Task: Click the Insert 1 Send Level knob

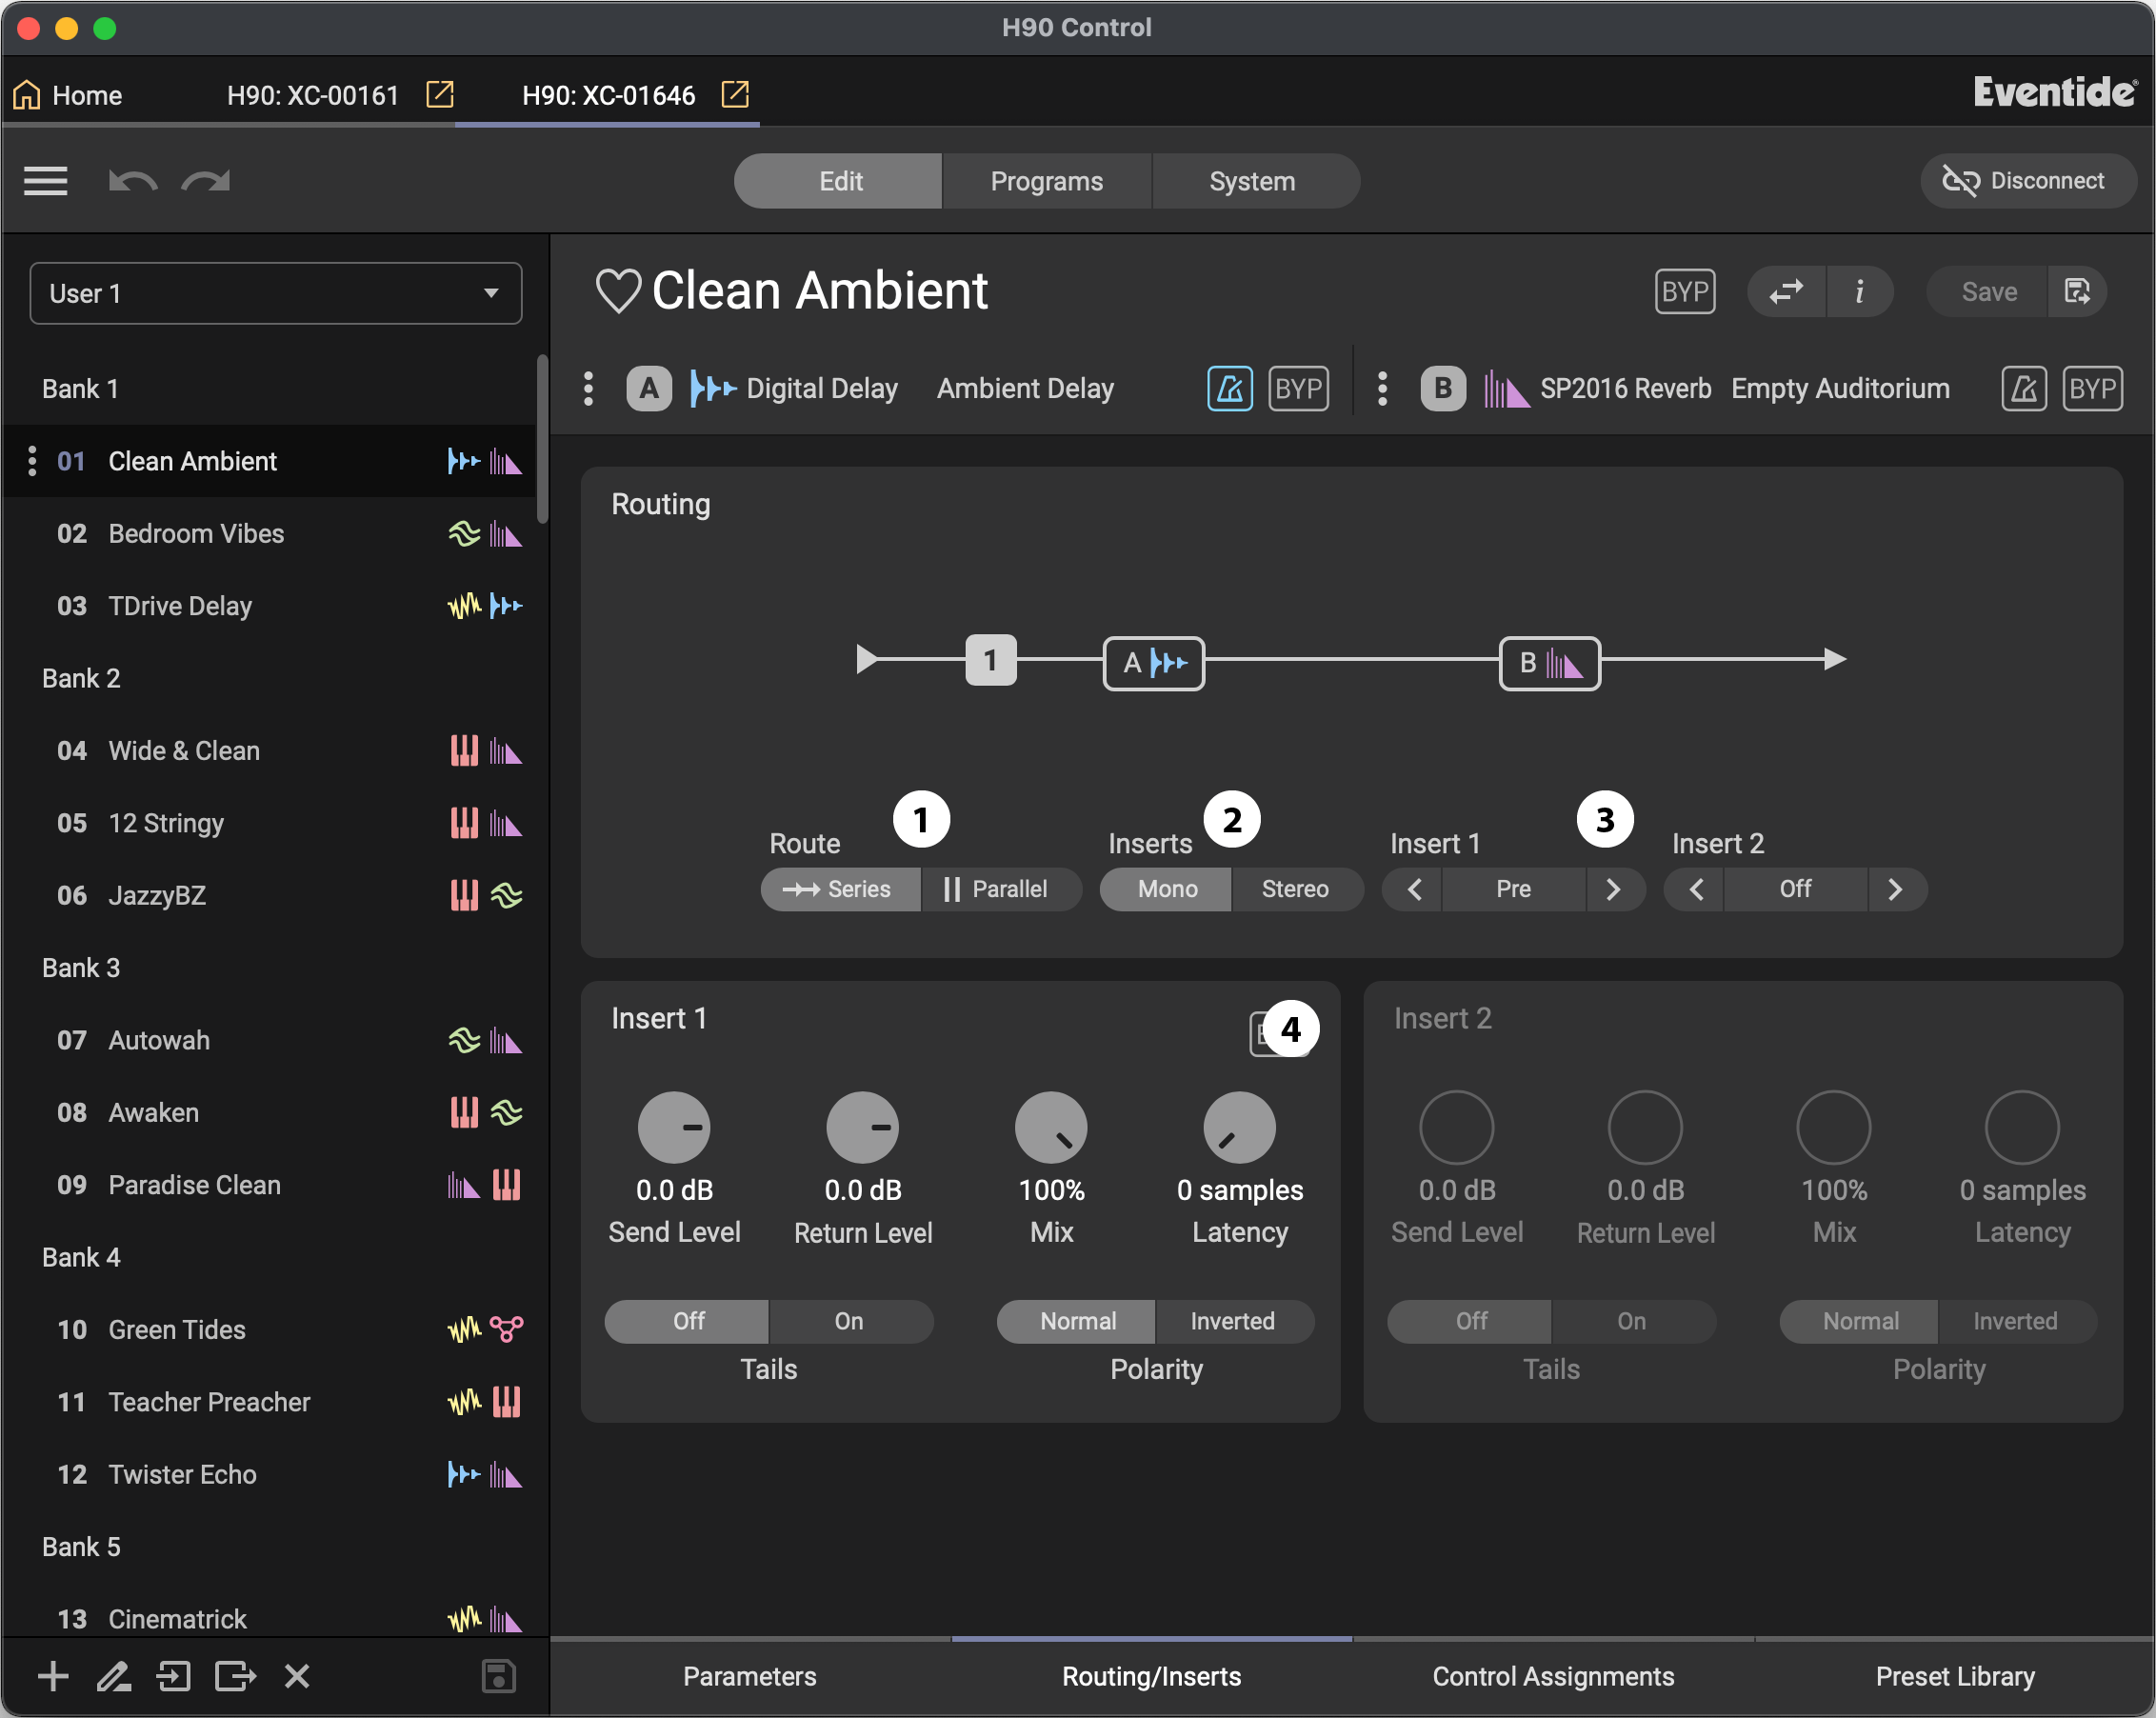Action: [674, 1127]
